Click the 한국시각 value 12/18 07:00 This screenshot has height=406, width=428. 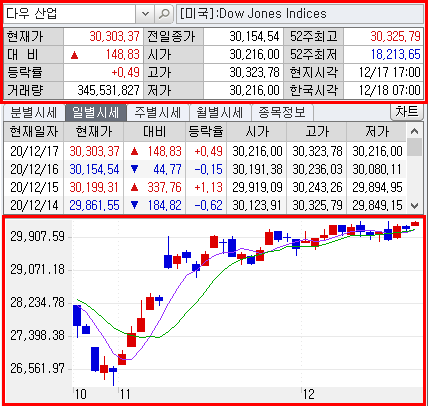(x=390, y=90)
